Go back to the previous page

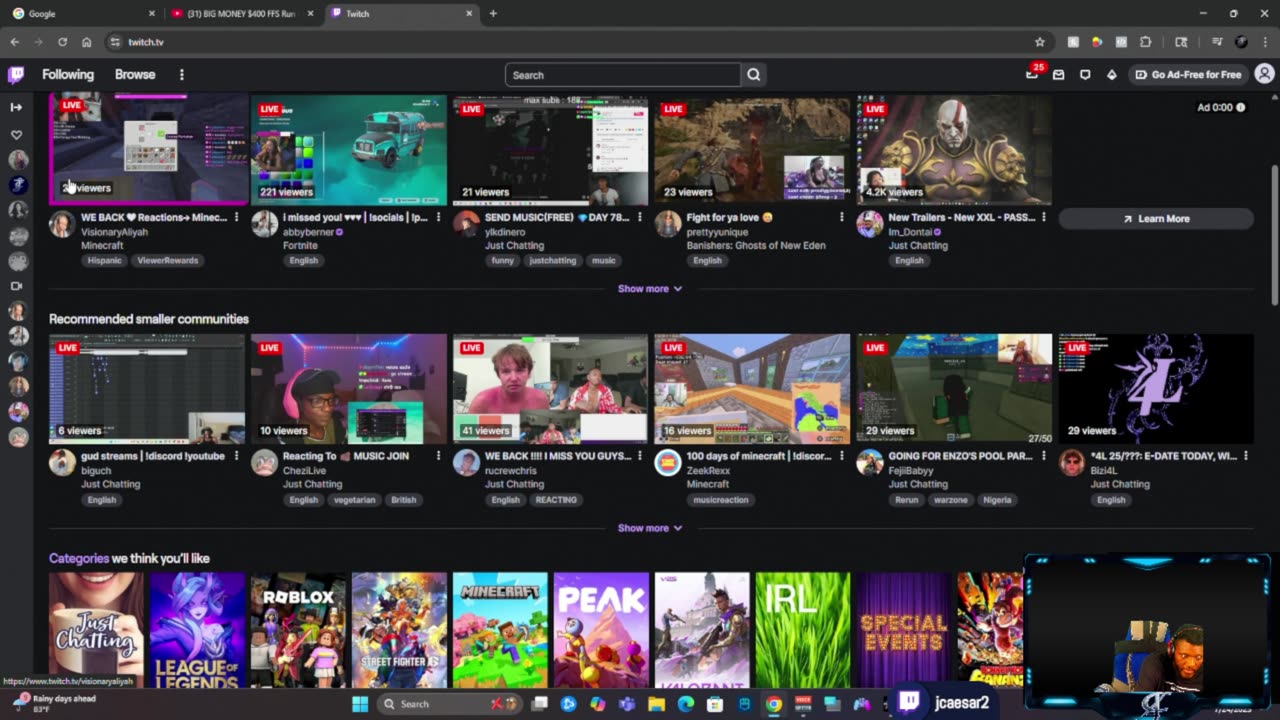[14, 42]
